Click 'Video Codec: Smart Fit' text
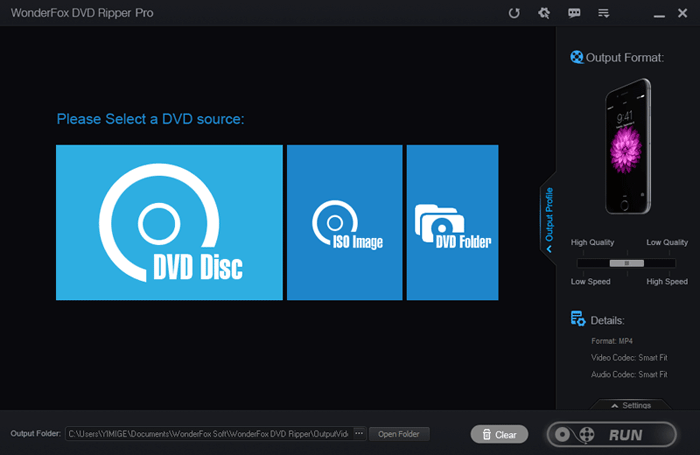 (629, 358)
